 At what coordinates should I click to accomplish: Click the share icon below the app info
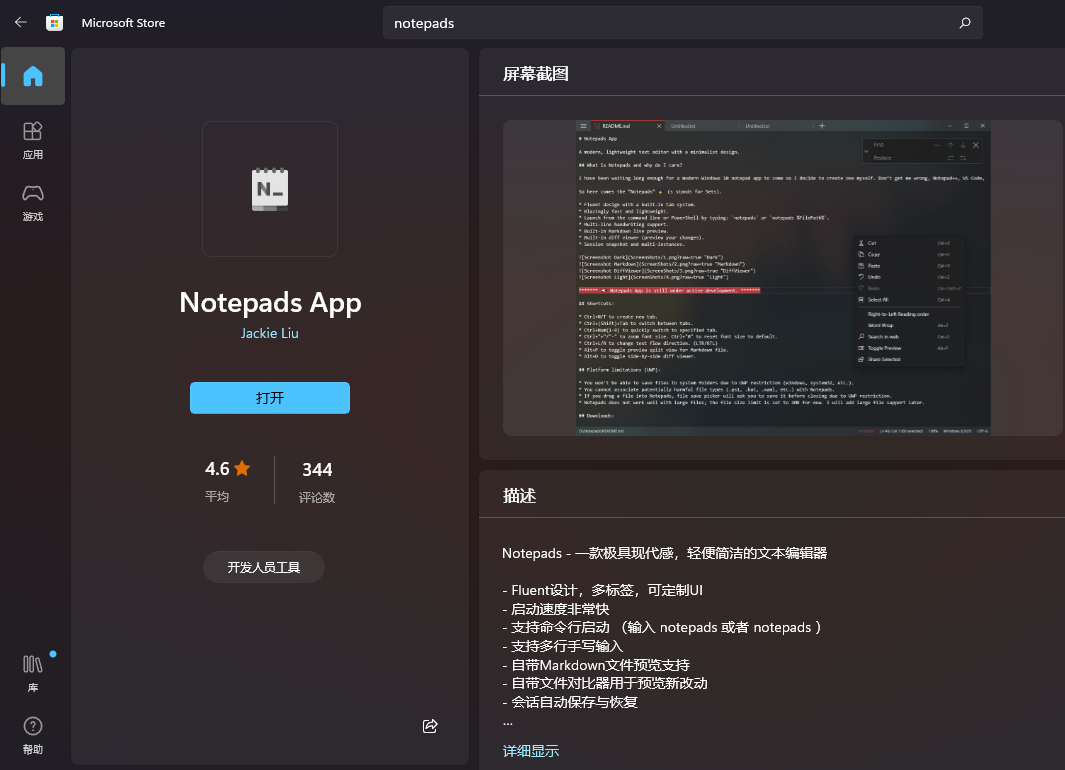point(430,726)
